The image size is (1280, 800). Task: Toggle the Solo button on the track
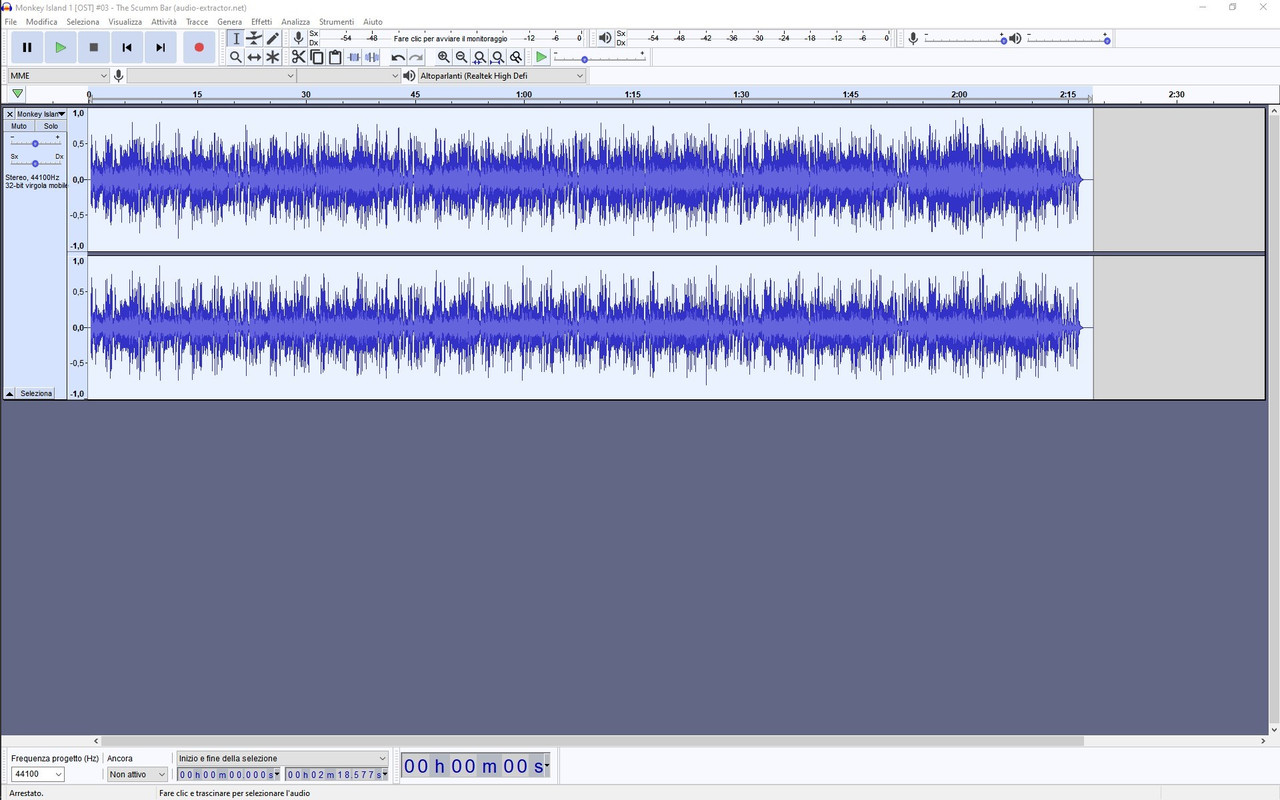(50, 126)
